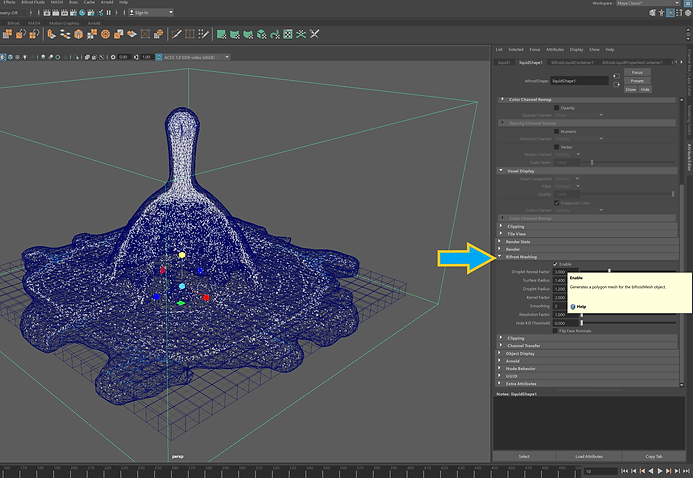Collapse the Bifrost Meshing section

click(587, 257)
